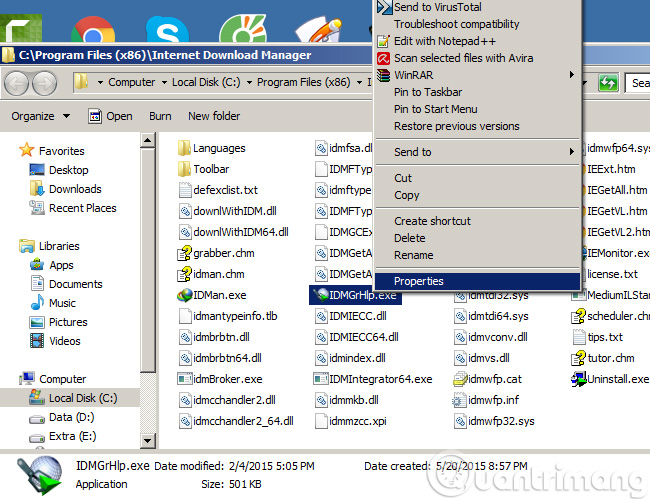Select tutor.chm help icon
This screenshot has width=650, height=500.
(x=578, y=358)
